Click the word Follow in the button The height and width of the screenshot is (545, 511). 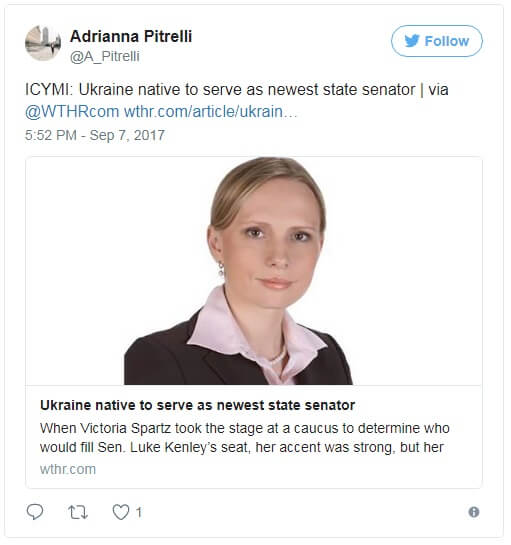click(x=447, y=41)
